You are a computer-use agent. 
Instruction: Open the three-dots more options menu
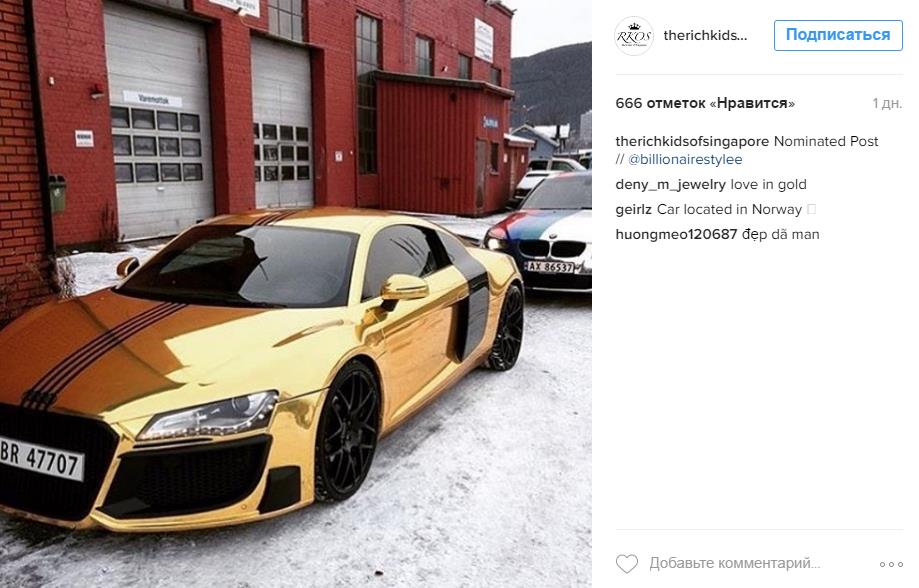point(891,564)
